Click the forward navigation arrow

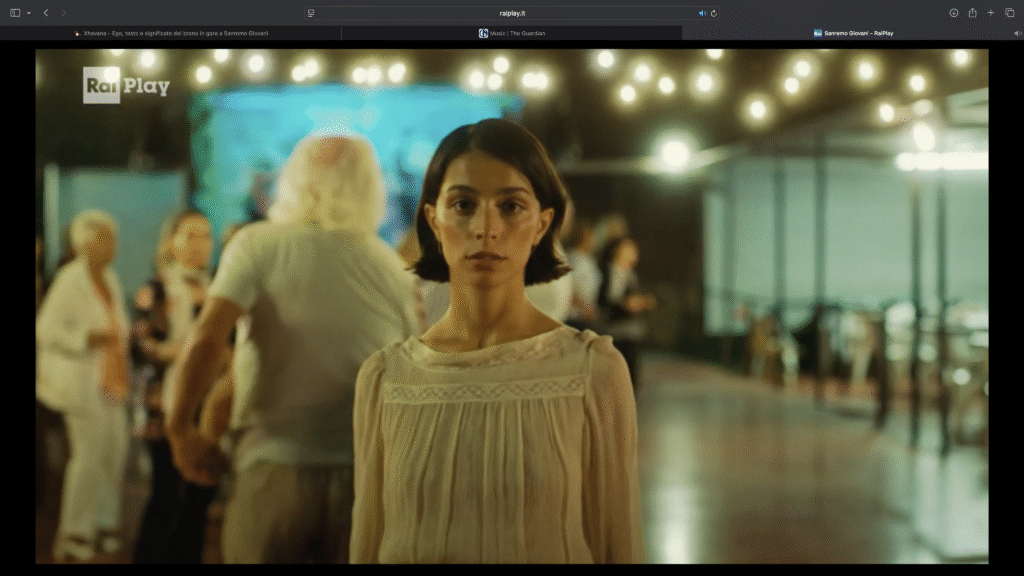[x=63, y=13]
